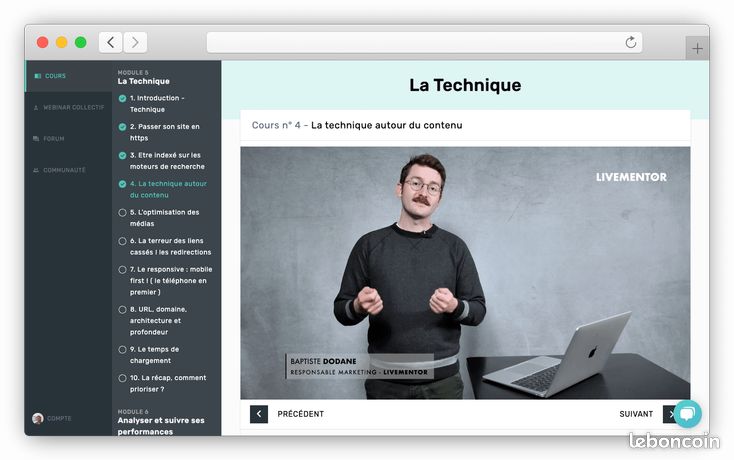Click the browser address bar
Screen dimensions: 734x460
coord(424,43)
